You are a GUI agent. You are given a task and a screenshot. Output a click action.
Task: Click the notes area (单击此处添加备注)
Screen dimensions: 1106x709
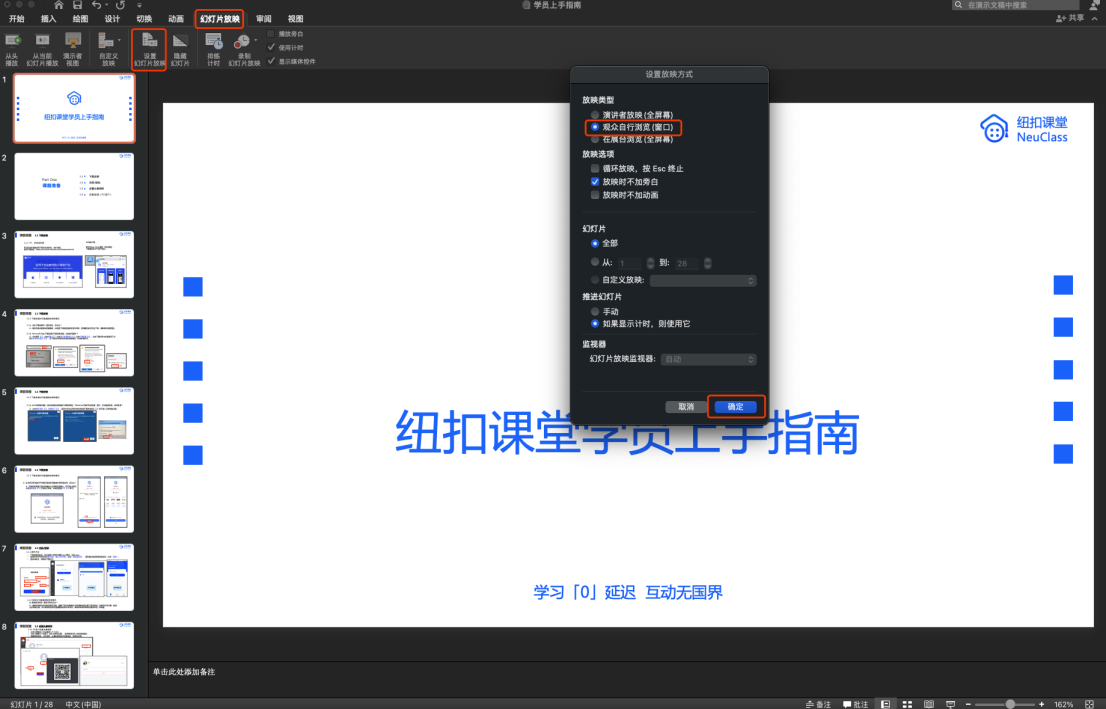(x=184, y=672)
